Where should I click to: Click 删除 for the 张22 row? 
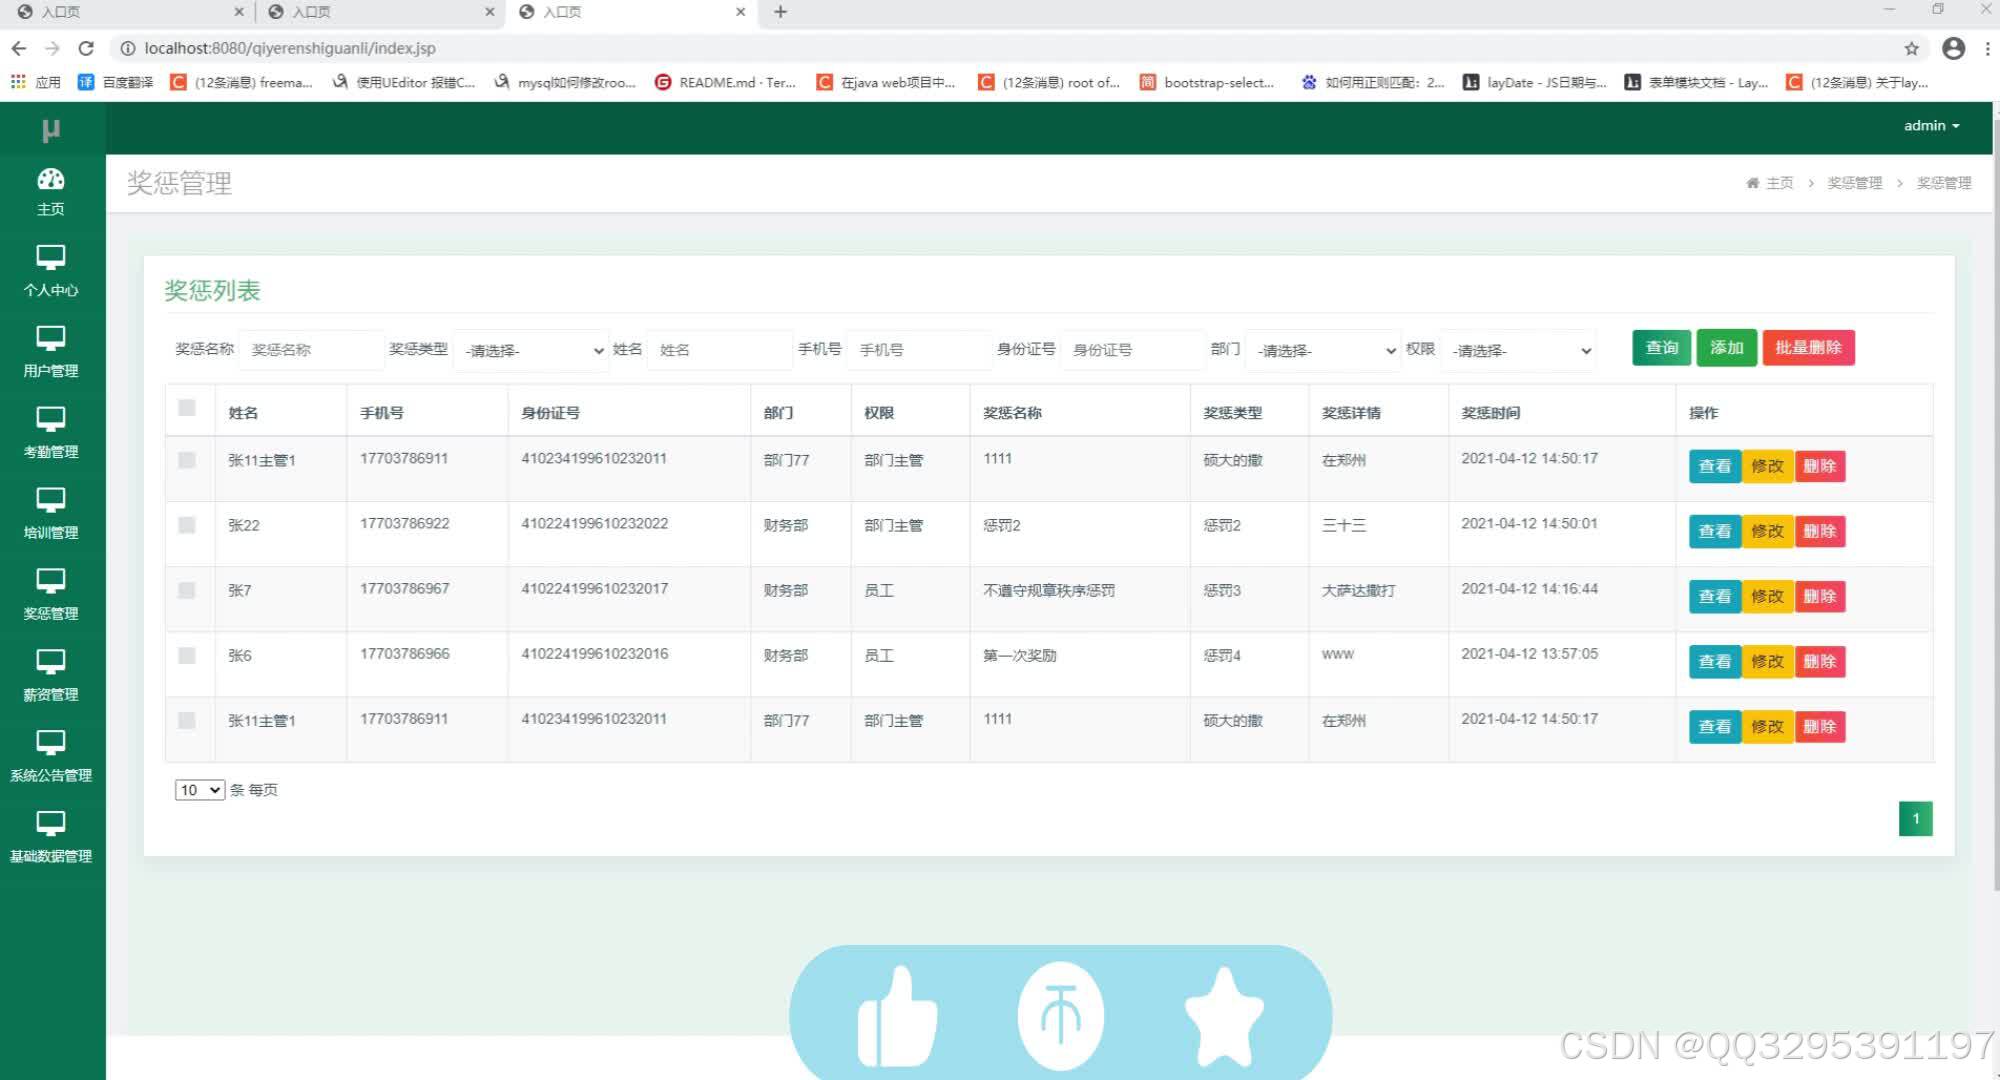[x=1820, y=531]
